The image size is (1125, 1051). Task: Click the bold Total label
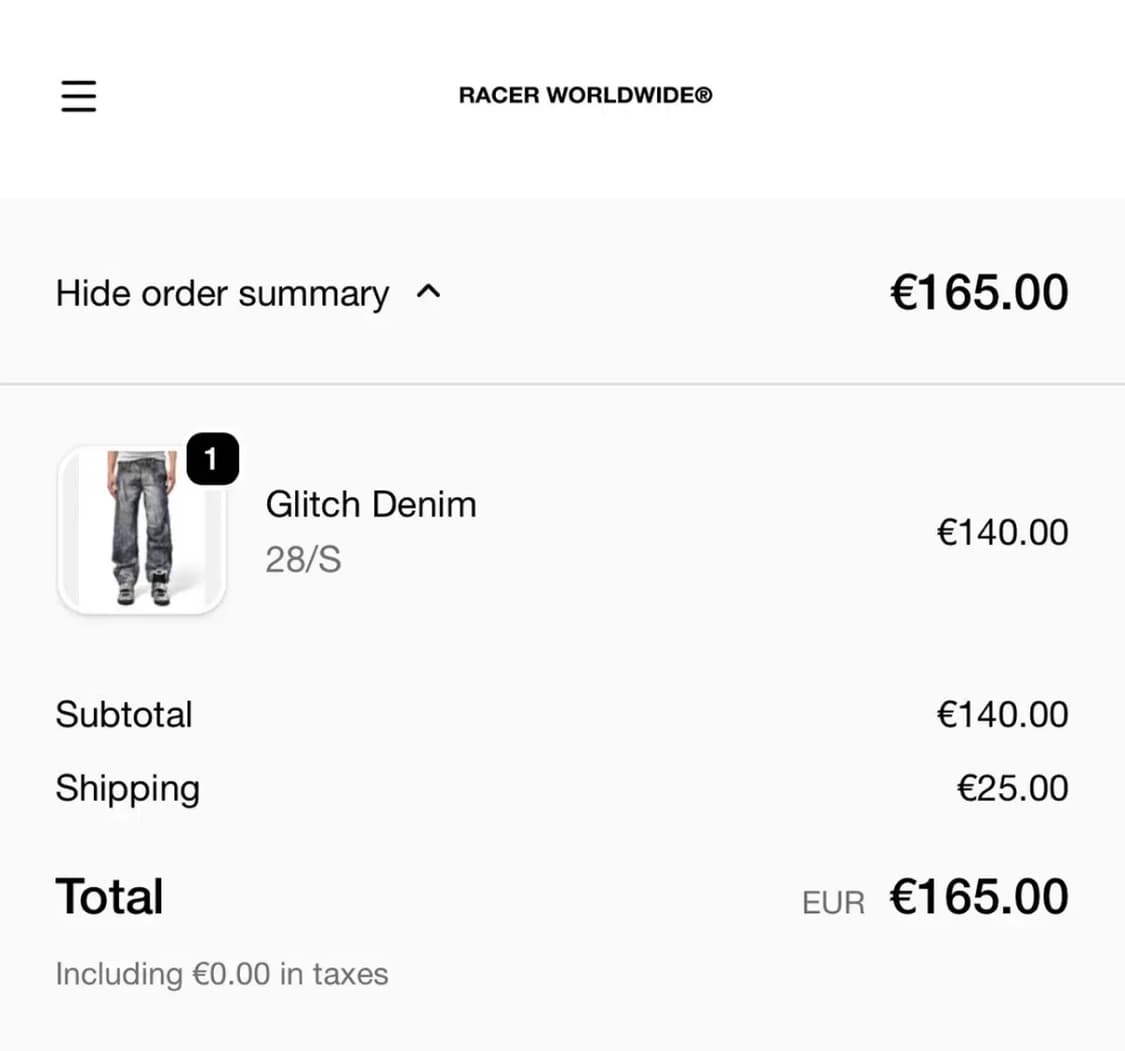[109, 896]
